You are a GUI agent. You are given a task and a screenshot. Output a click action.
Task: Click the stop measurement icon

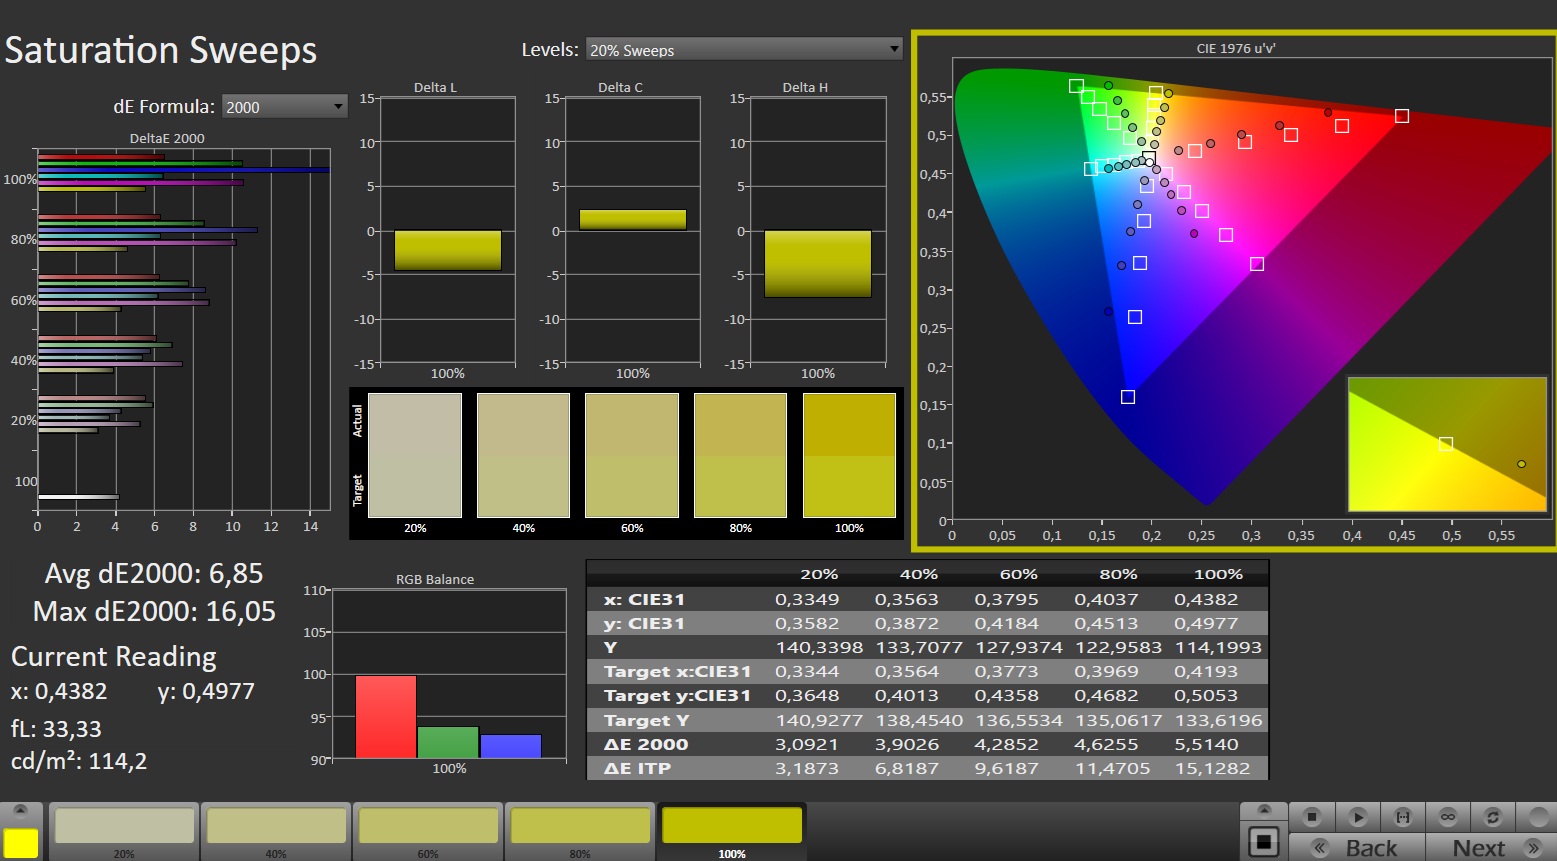point(1312,817)
